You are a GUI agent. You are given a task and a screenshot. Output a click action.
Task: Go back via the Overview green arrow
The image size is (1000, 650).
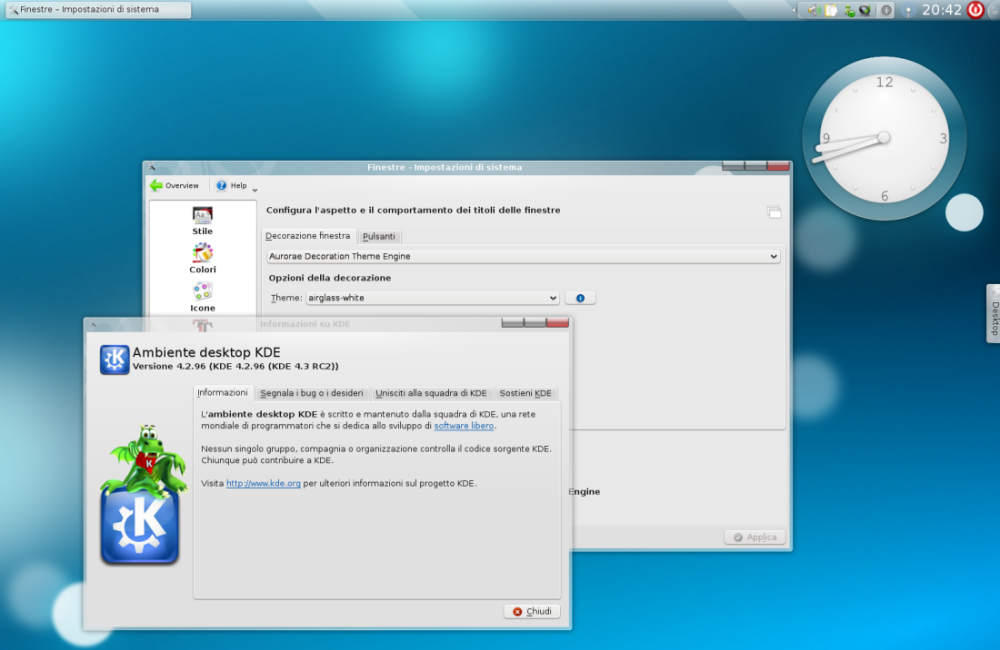(x=174, y=186)
